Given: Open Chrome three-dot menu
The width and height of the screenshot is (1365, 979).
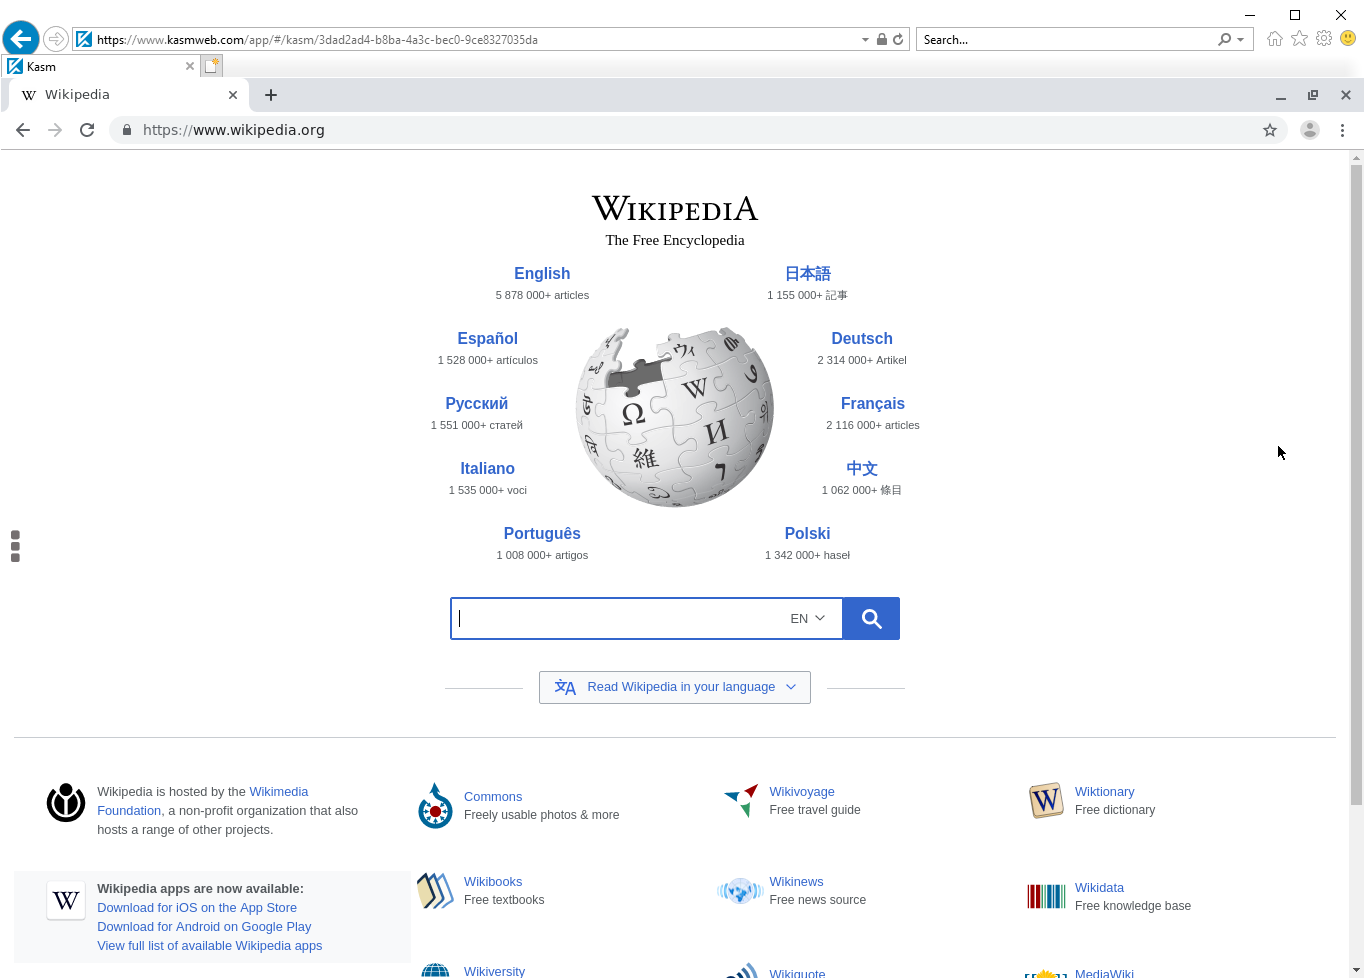Looking at the screenshot, I should pyautogui.click(x=1342, y=130).
